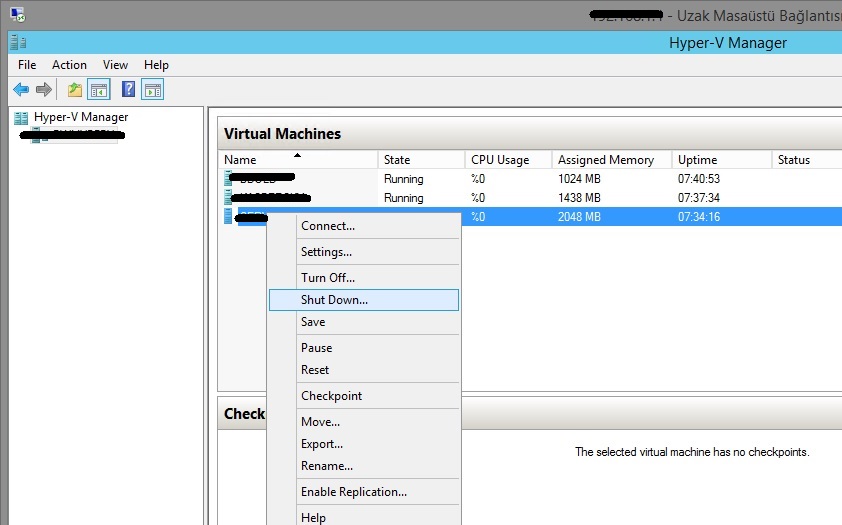Select Hyper-V Manager root tree item
Screen dimensions: 842x525
(81, 117)
